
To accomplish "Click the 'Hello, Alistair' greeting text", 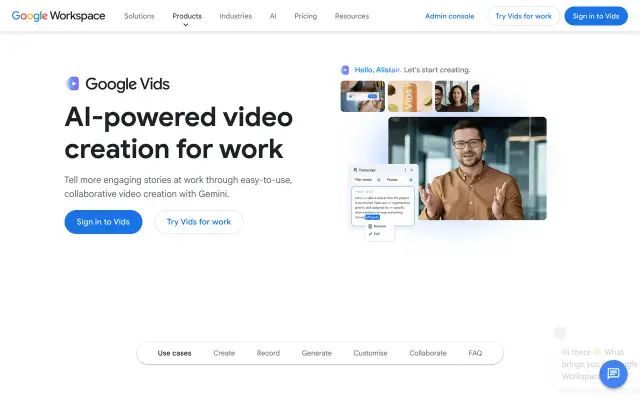I will click(378, 70).
